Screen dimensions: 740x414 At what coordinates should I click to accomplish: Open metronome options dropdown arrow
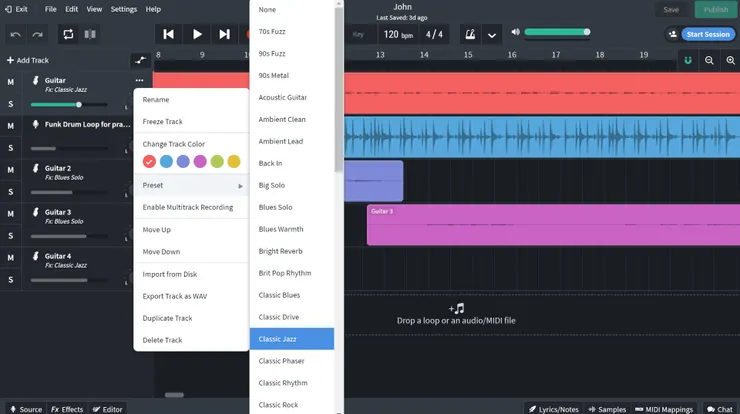(x=492, y=35)
